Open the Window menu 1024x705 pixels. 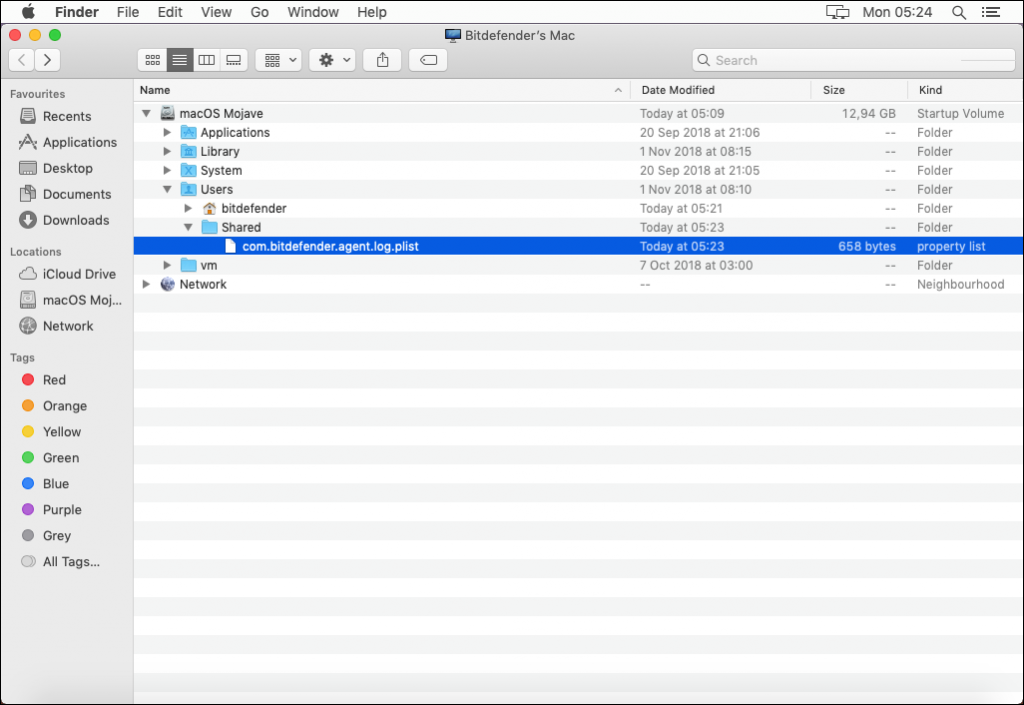(x=313, y=12)
